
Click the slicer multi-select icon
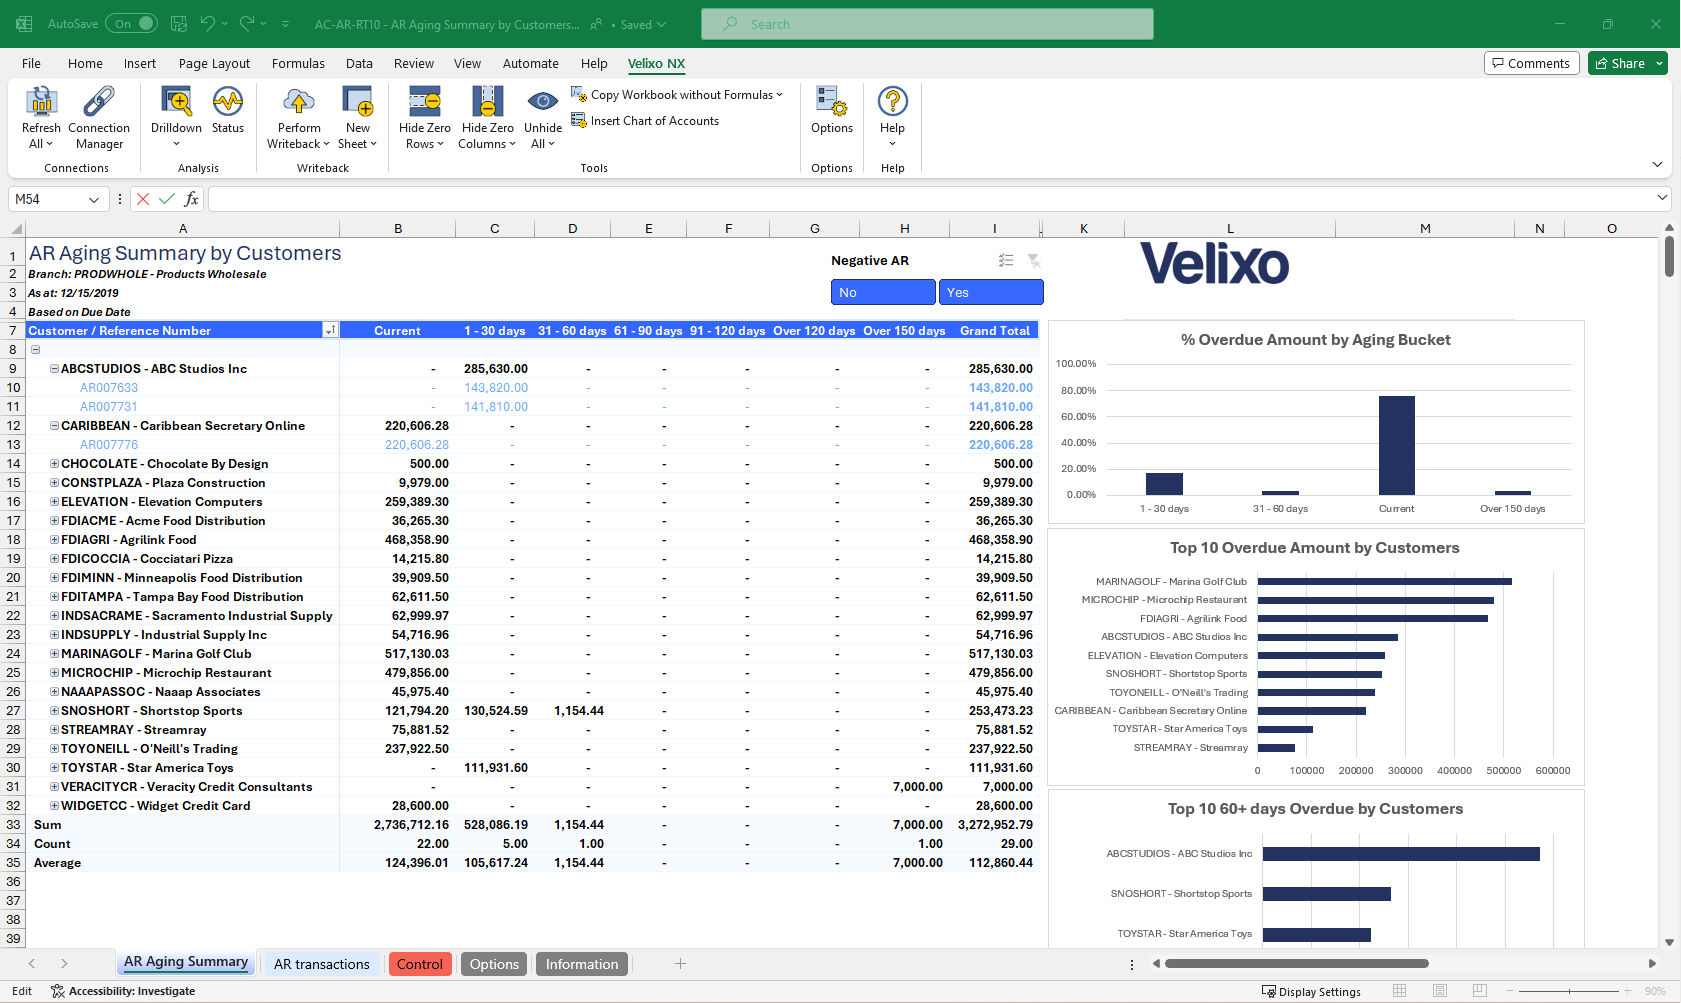(1006, 260)
